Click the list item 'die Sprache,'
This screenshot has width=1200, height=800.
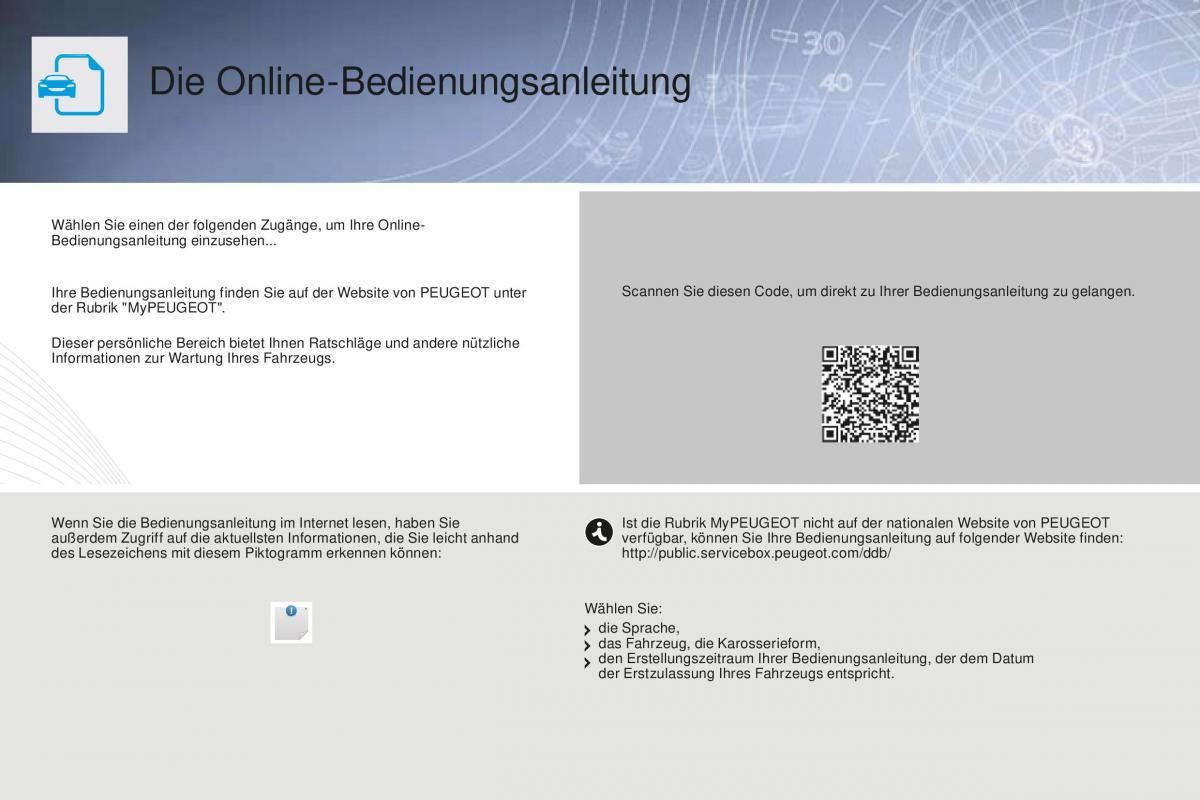tap(639, 628)
